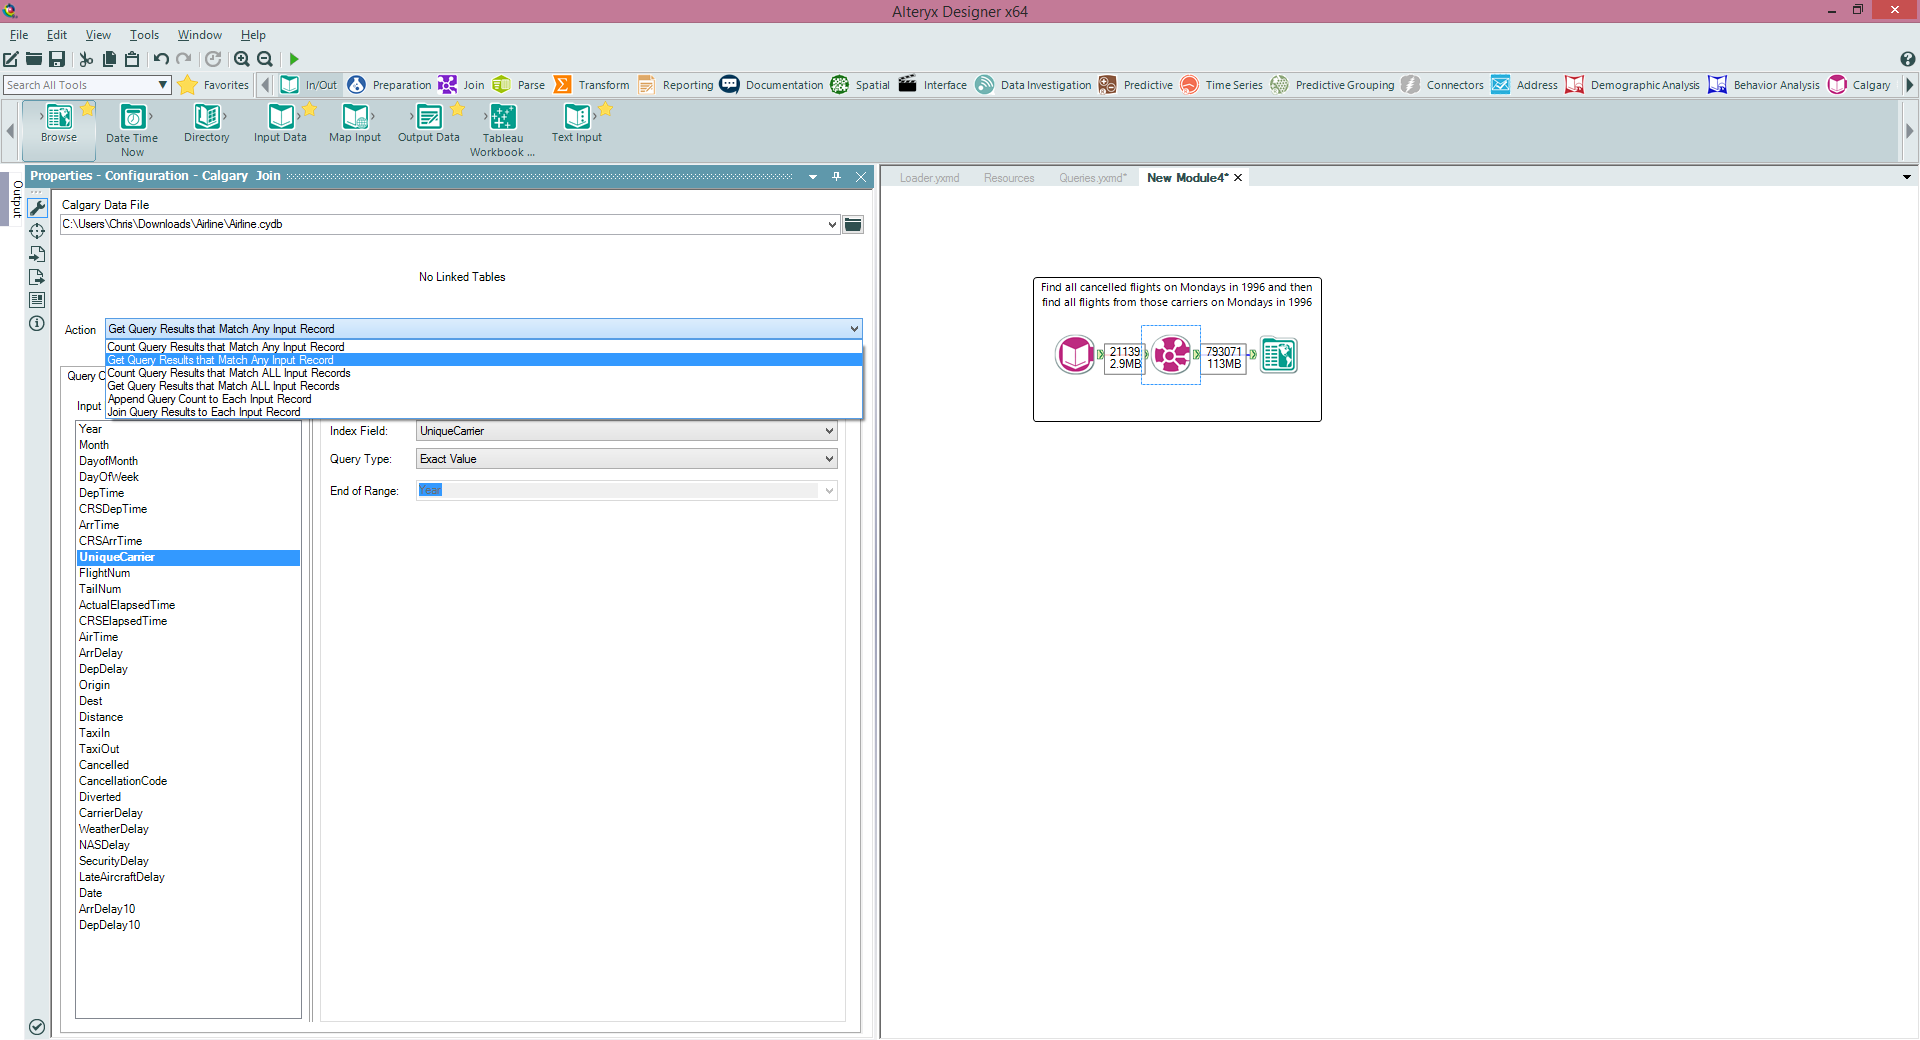Select the Input Data tool
The image size is (1920, 1040).
(x=280, y=124)
